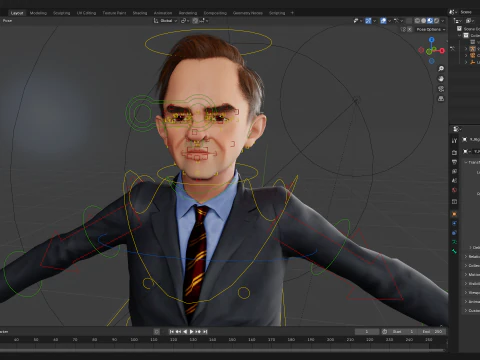The width and height of the screenshot is (480, 360).
Task: Select wireframe viewport shading
Action: click(417, 21)
